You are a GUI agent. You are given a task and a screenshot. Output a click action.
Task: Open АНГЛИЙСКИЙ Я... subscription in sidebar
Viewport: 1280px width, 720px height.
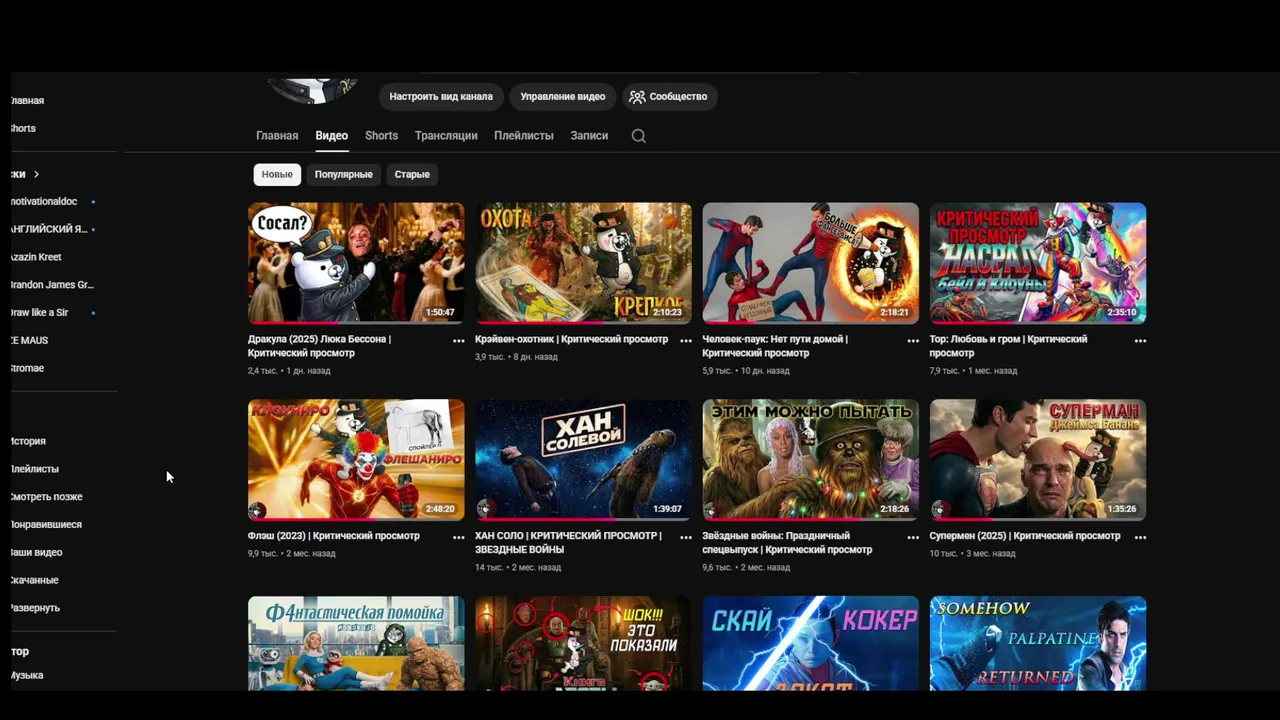(49, 230)
